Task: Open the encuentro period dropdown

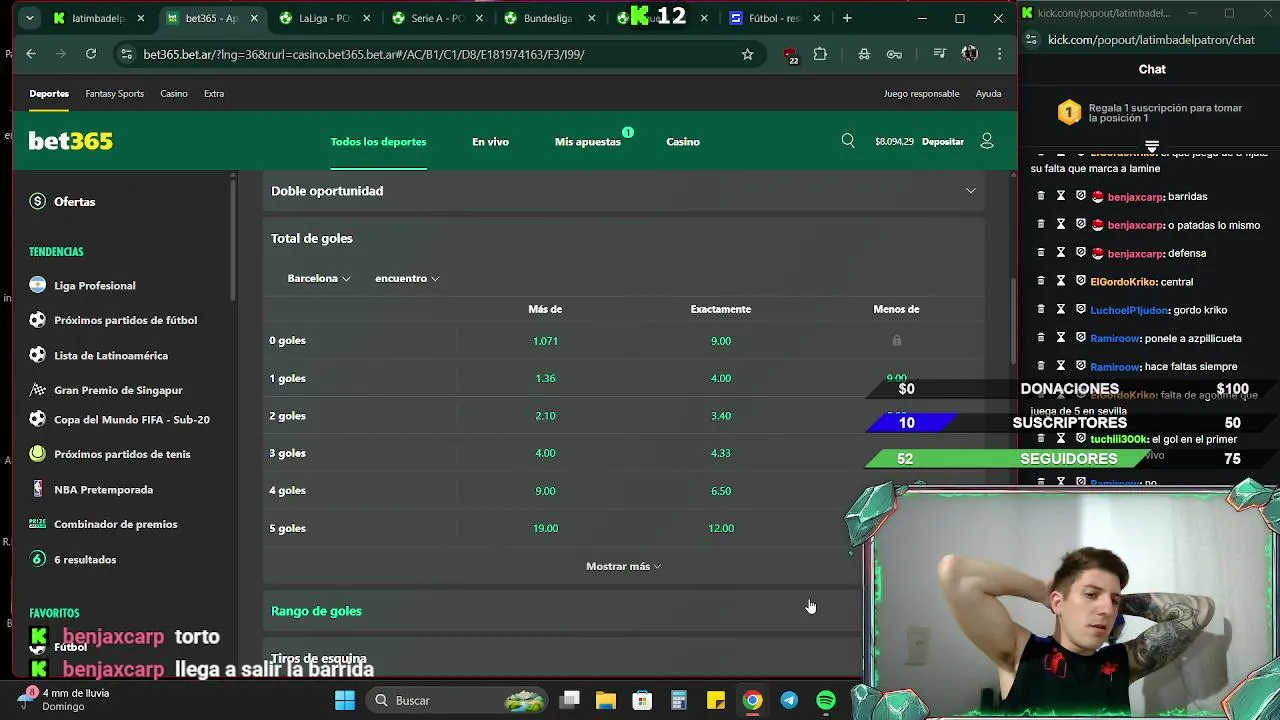Action: [407, 278]
